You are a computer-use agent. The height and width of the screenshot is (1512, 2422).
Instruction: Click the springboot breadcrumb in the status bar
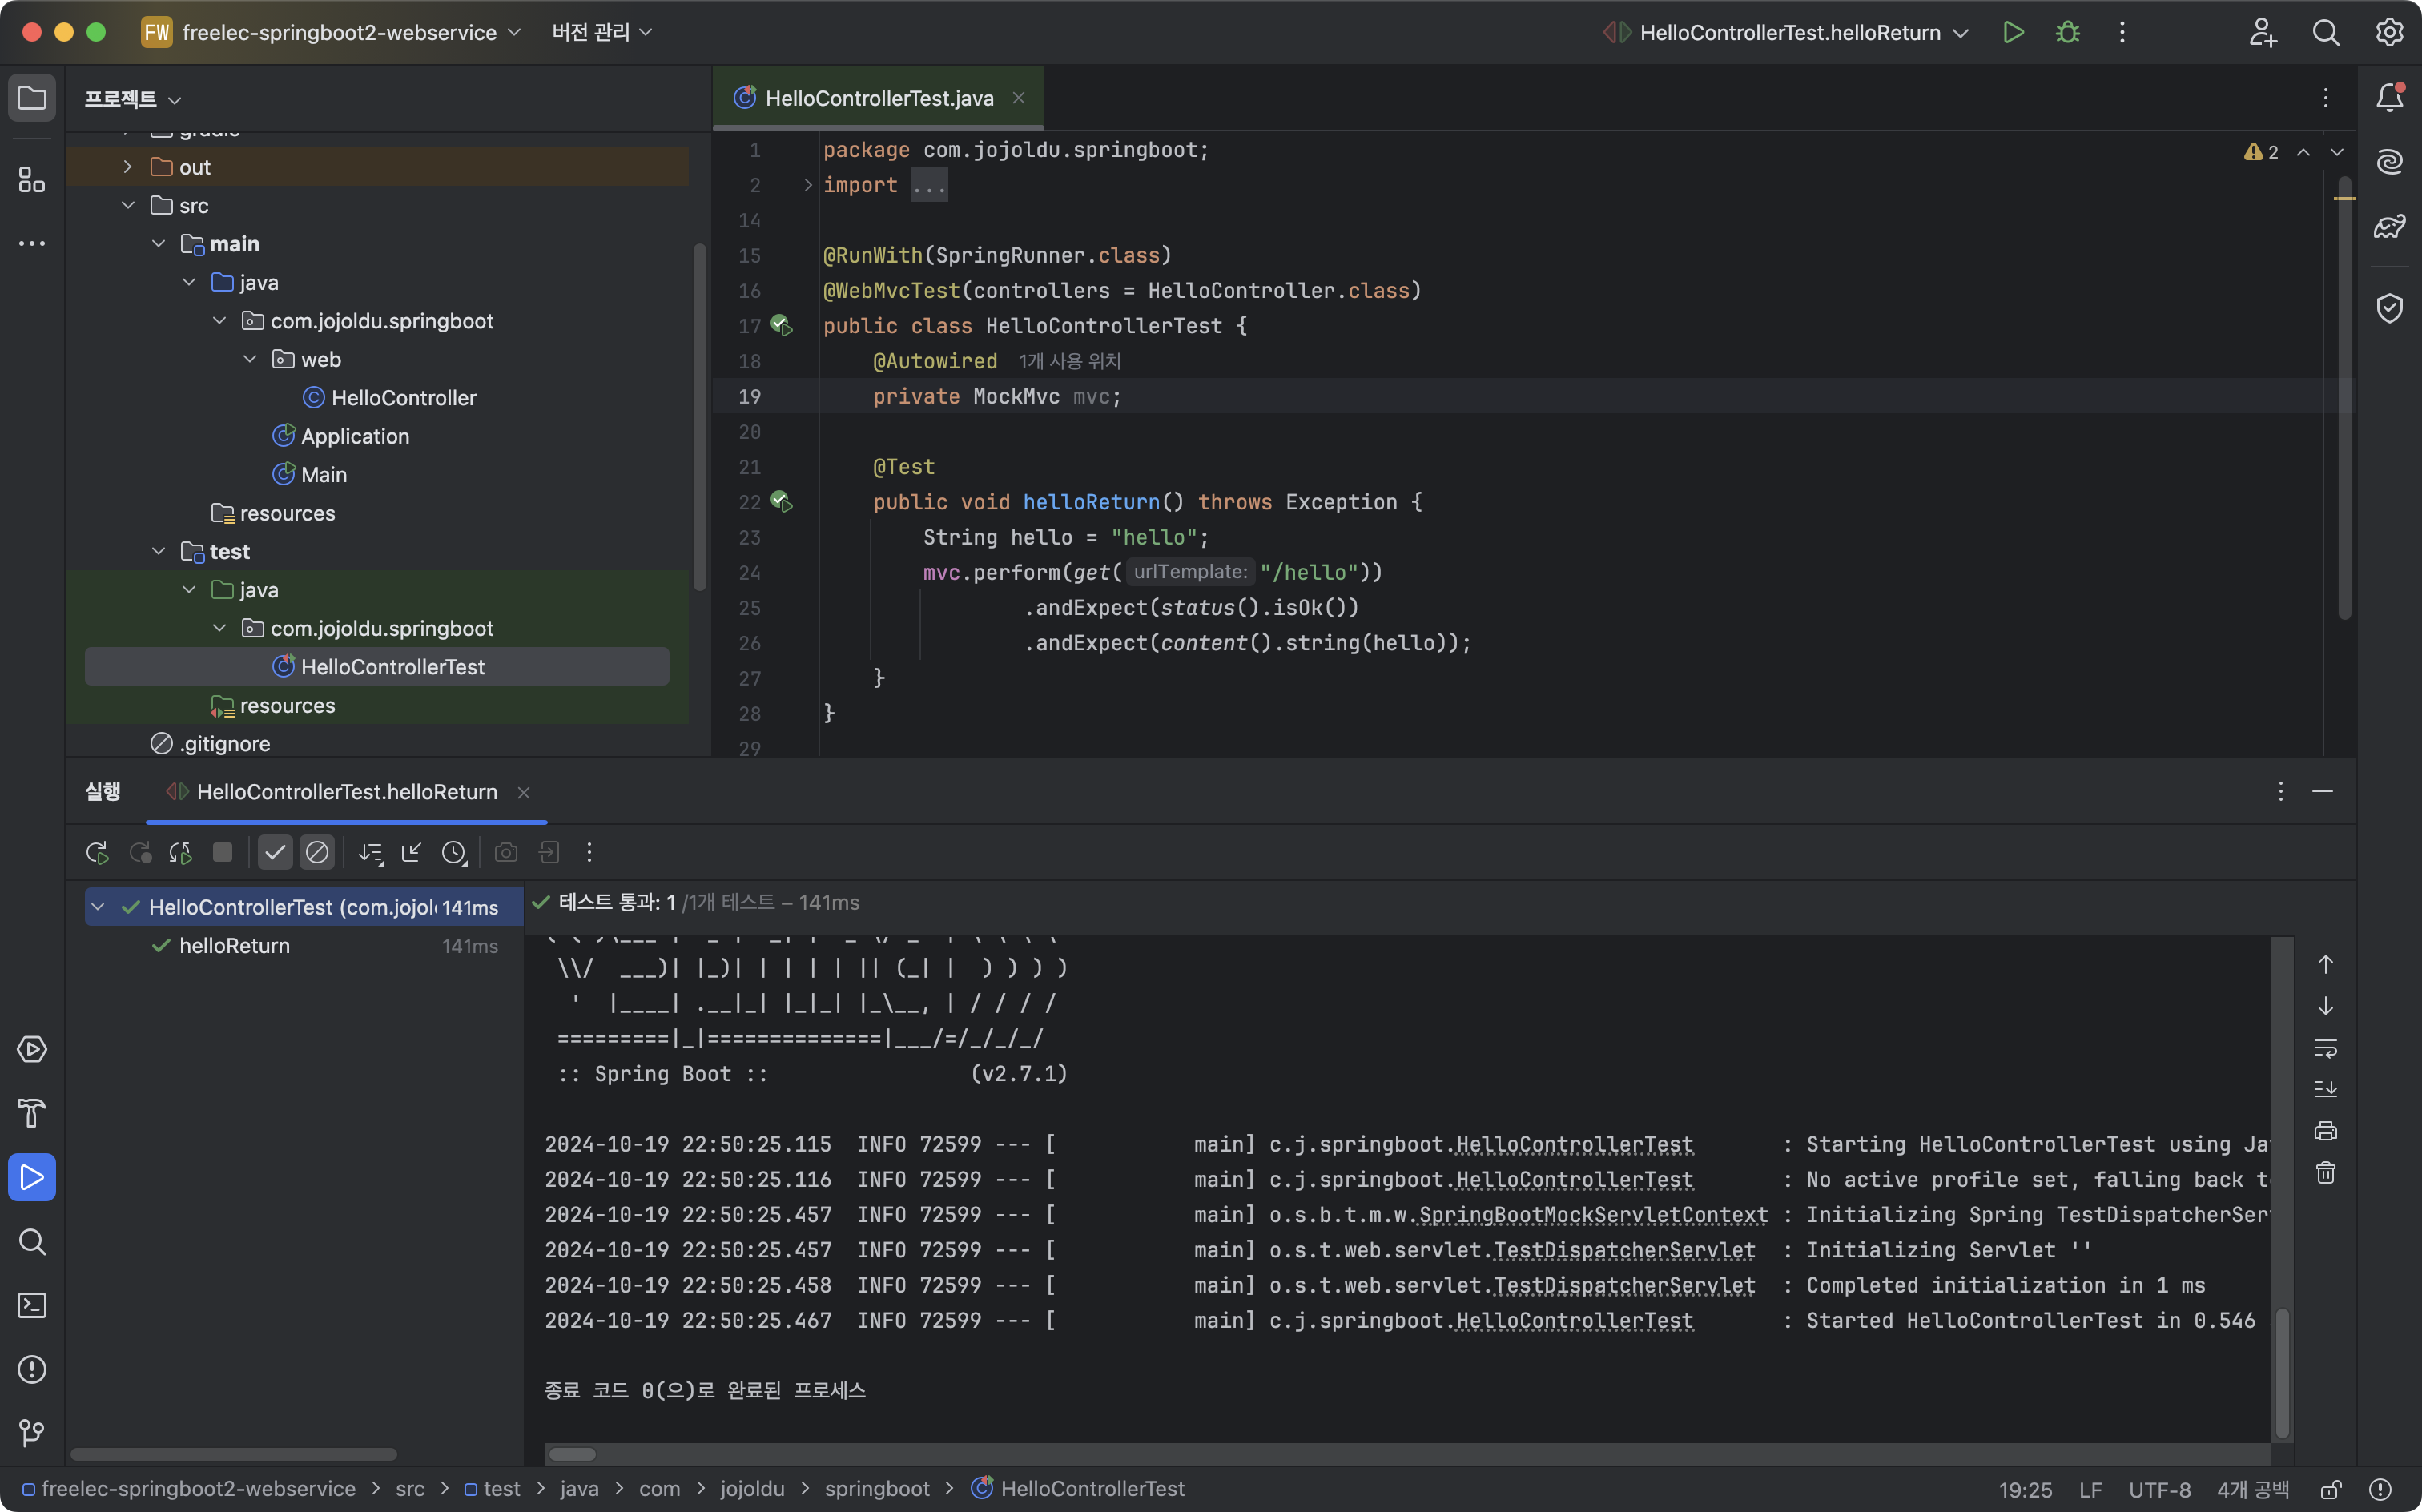[x=876, y=1488]
